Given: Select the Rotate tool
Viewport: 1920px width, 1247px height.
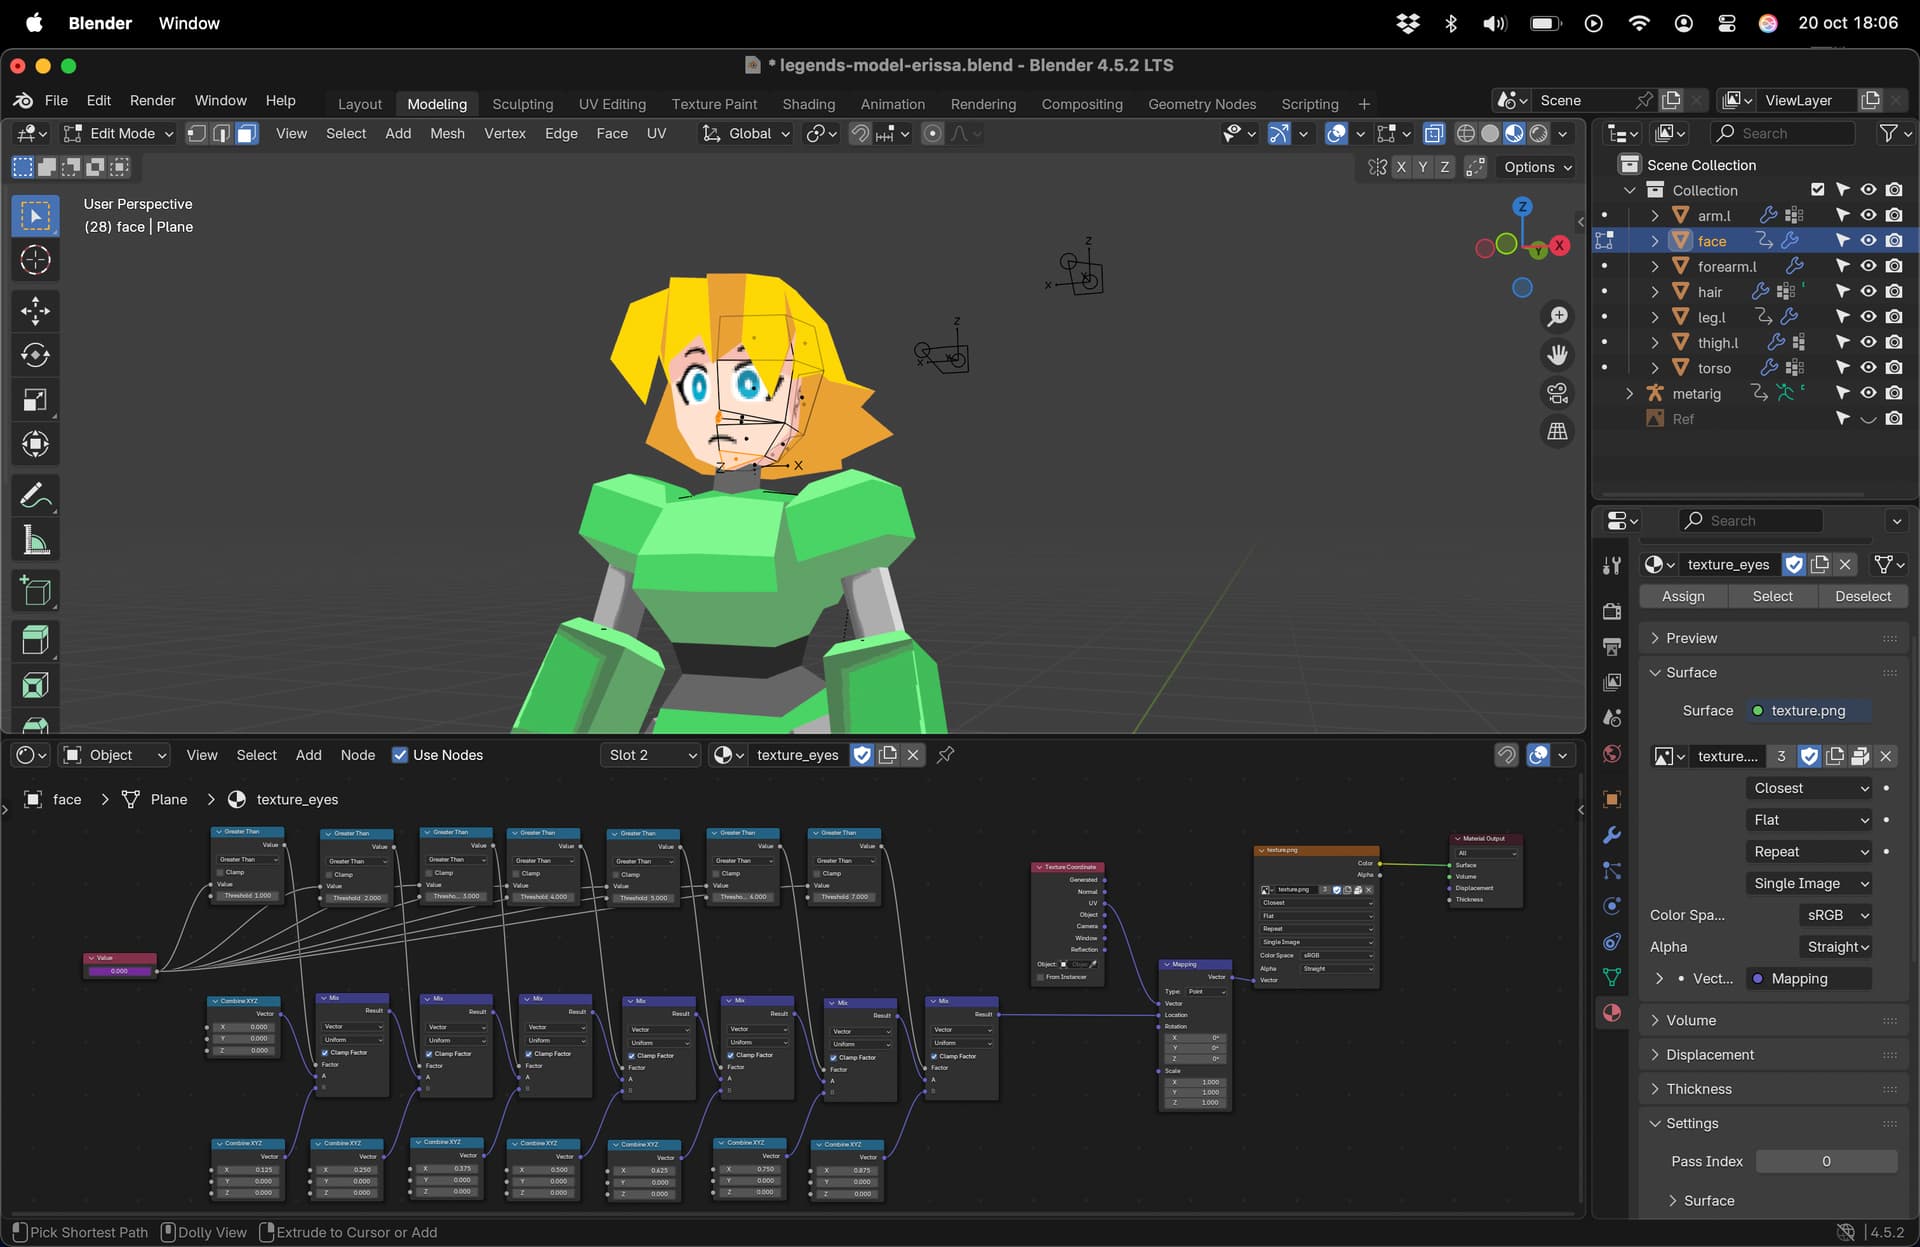Looking at the screenshot, I should 35,355.
